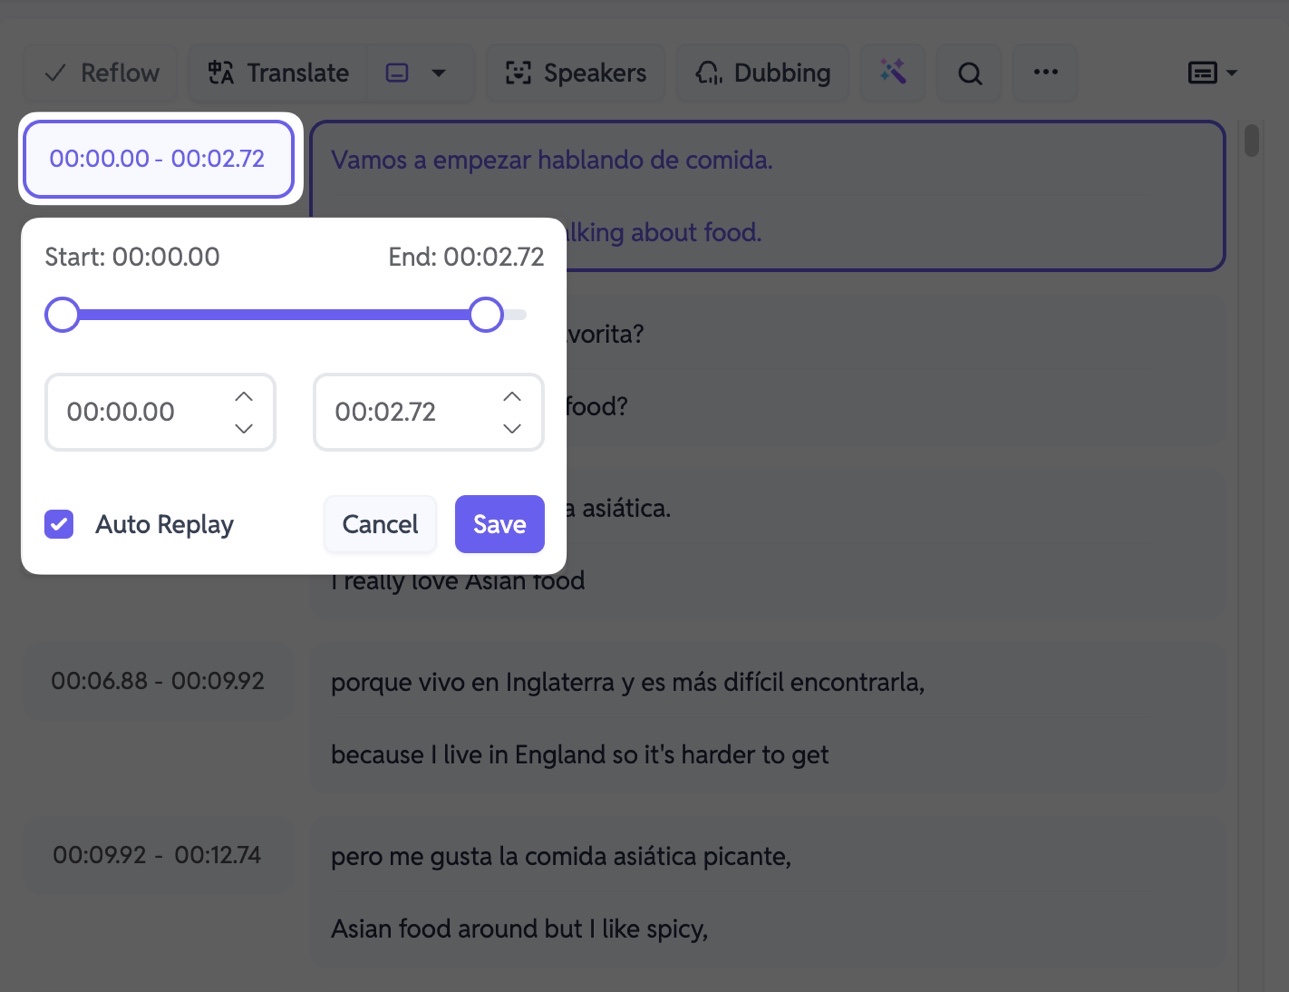Click the magic wand AI icon

(893, 73)
